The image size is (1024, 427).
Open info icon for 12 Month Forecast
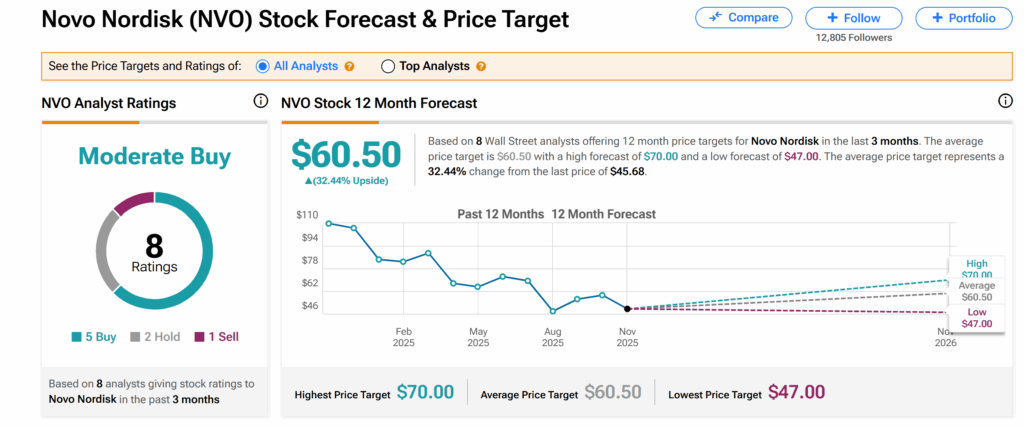pyautogui.click(x=1005, y=102)
